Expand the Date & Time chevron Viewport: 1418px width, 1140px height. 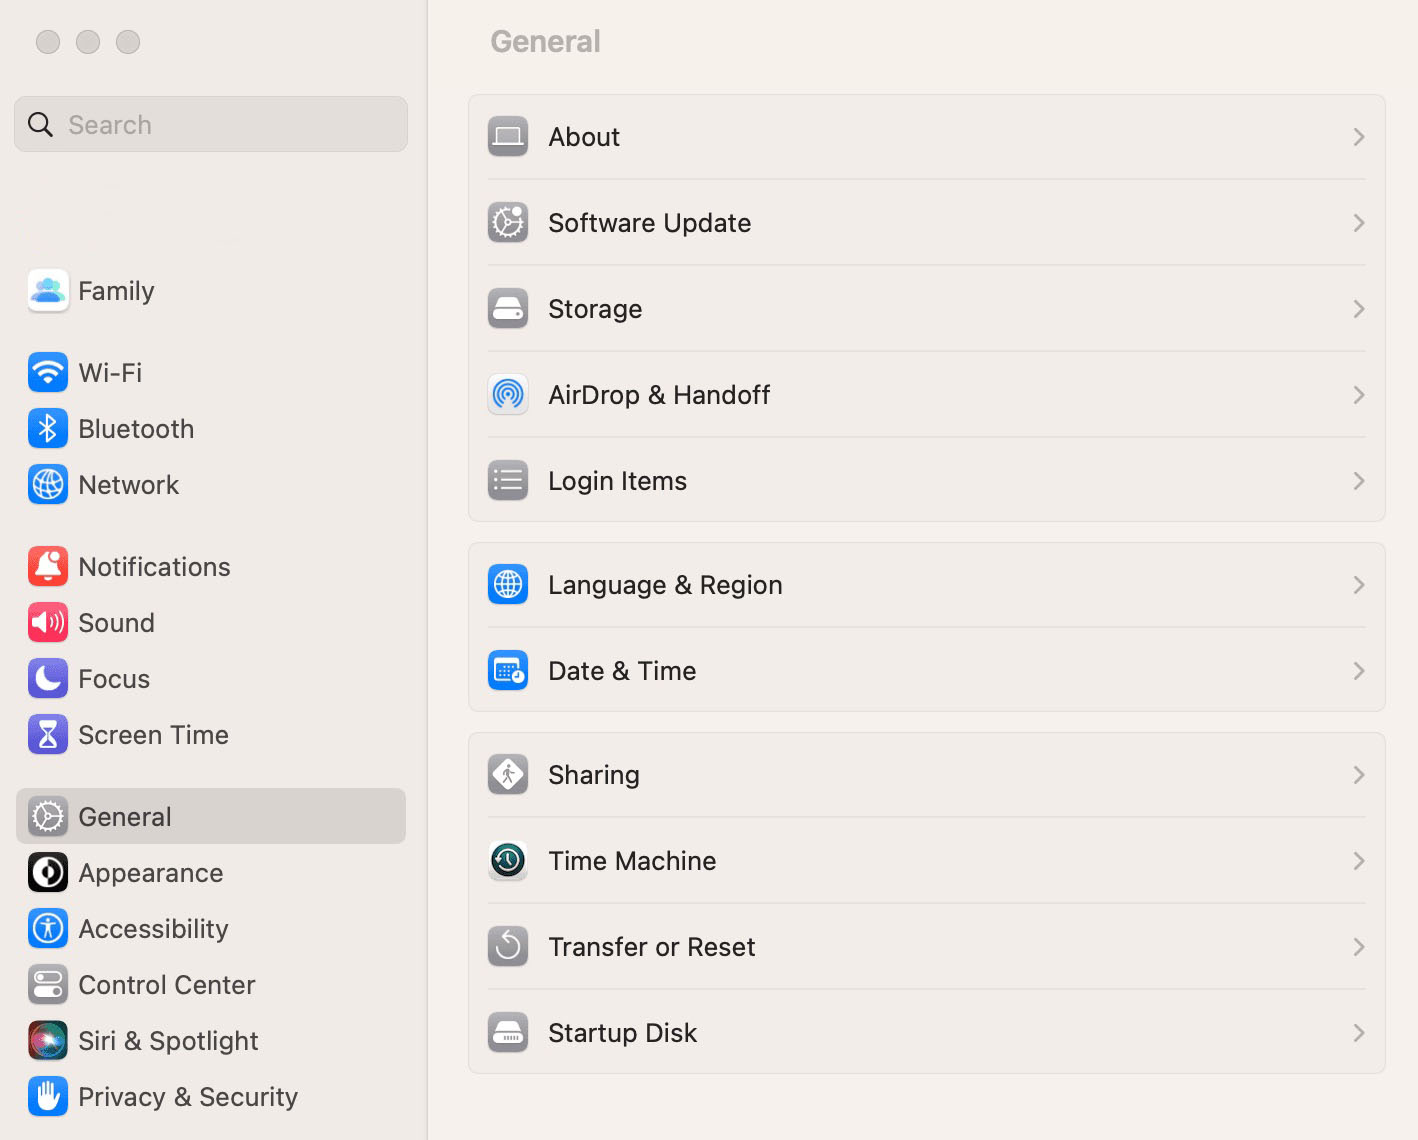(x=1358, y=671)
